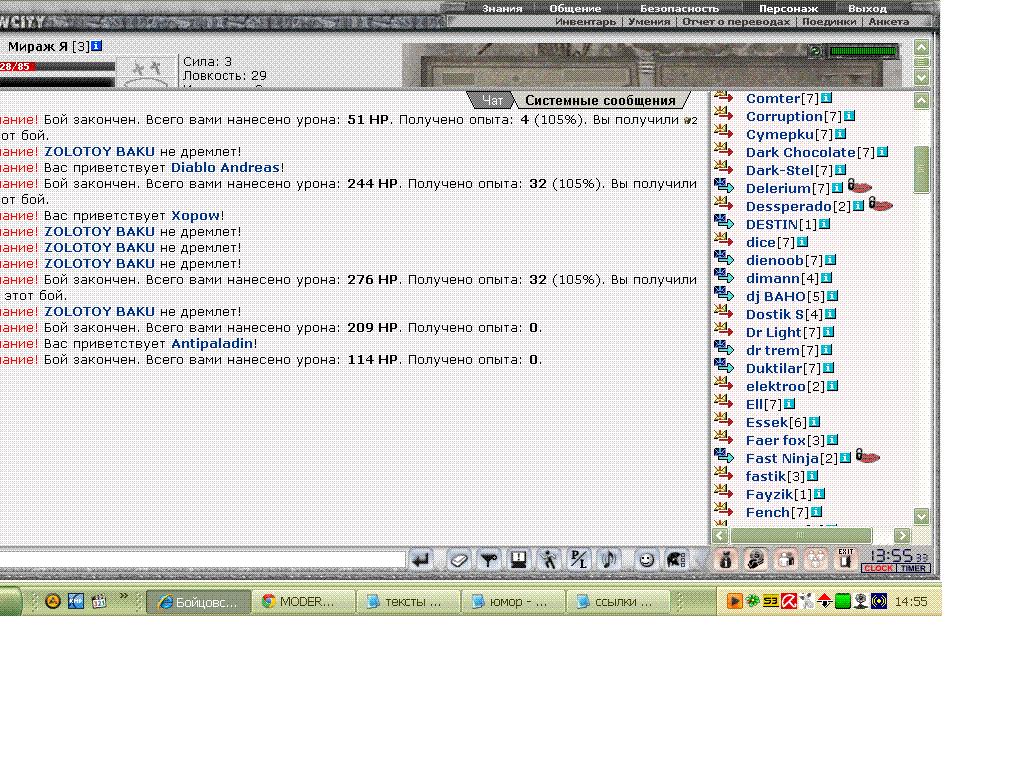Click the helmeted character icon
The width and height of the screenshot is (1024, 768).
tap(756, 560)
